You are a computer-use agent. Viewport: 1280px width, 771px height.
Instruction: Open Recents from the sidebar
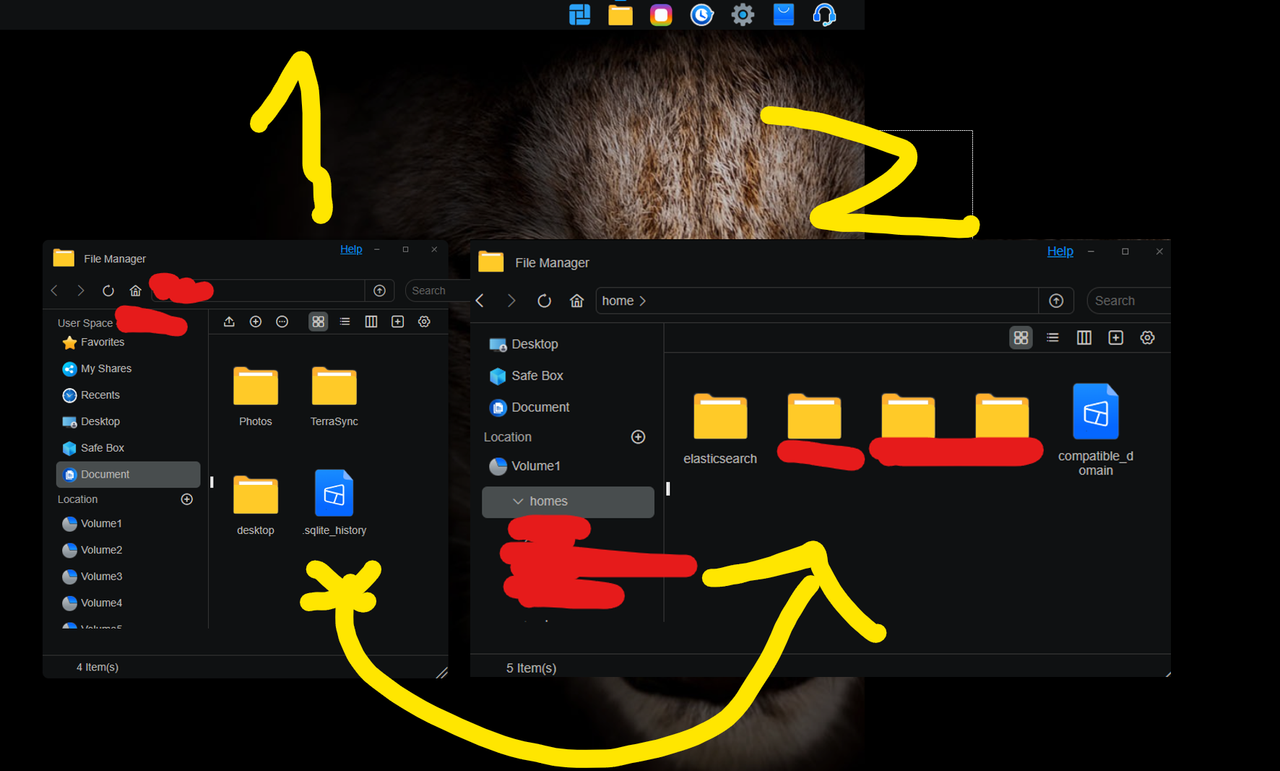(x=102, y=395)
